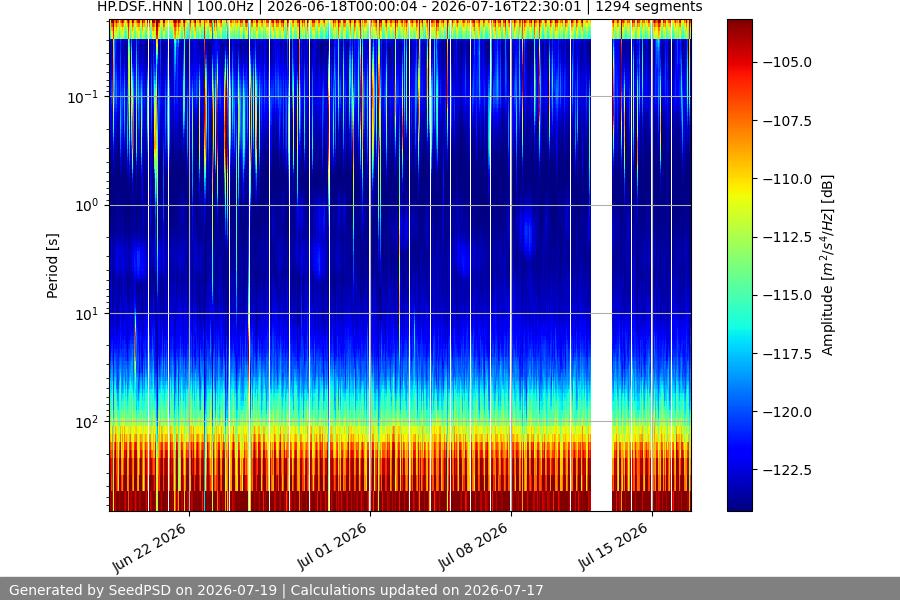Select the Jun 22 2026 date label
Viewport: 900px width, 600px height.
tap(149, 548)
